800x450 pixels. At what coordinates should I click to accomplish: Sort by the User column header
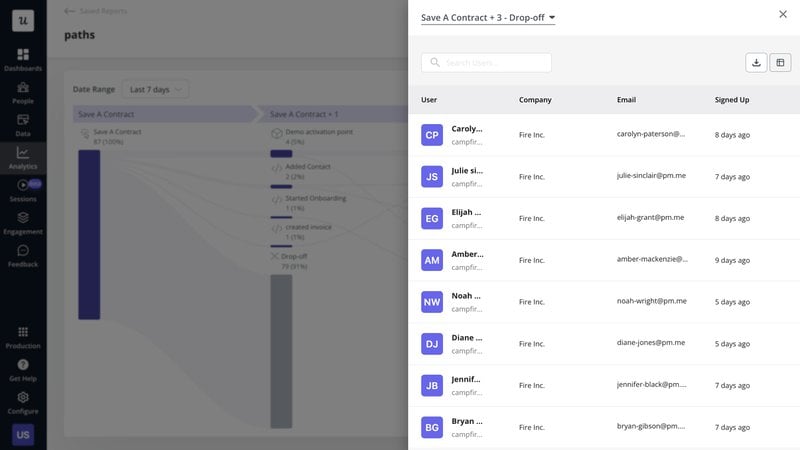click(x=429, y=99)
